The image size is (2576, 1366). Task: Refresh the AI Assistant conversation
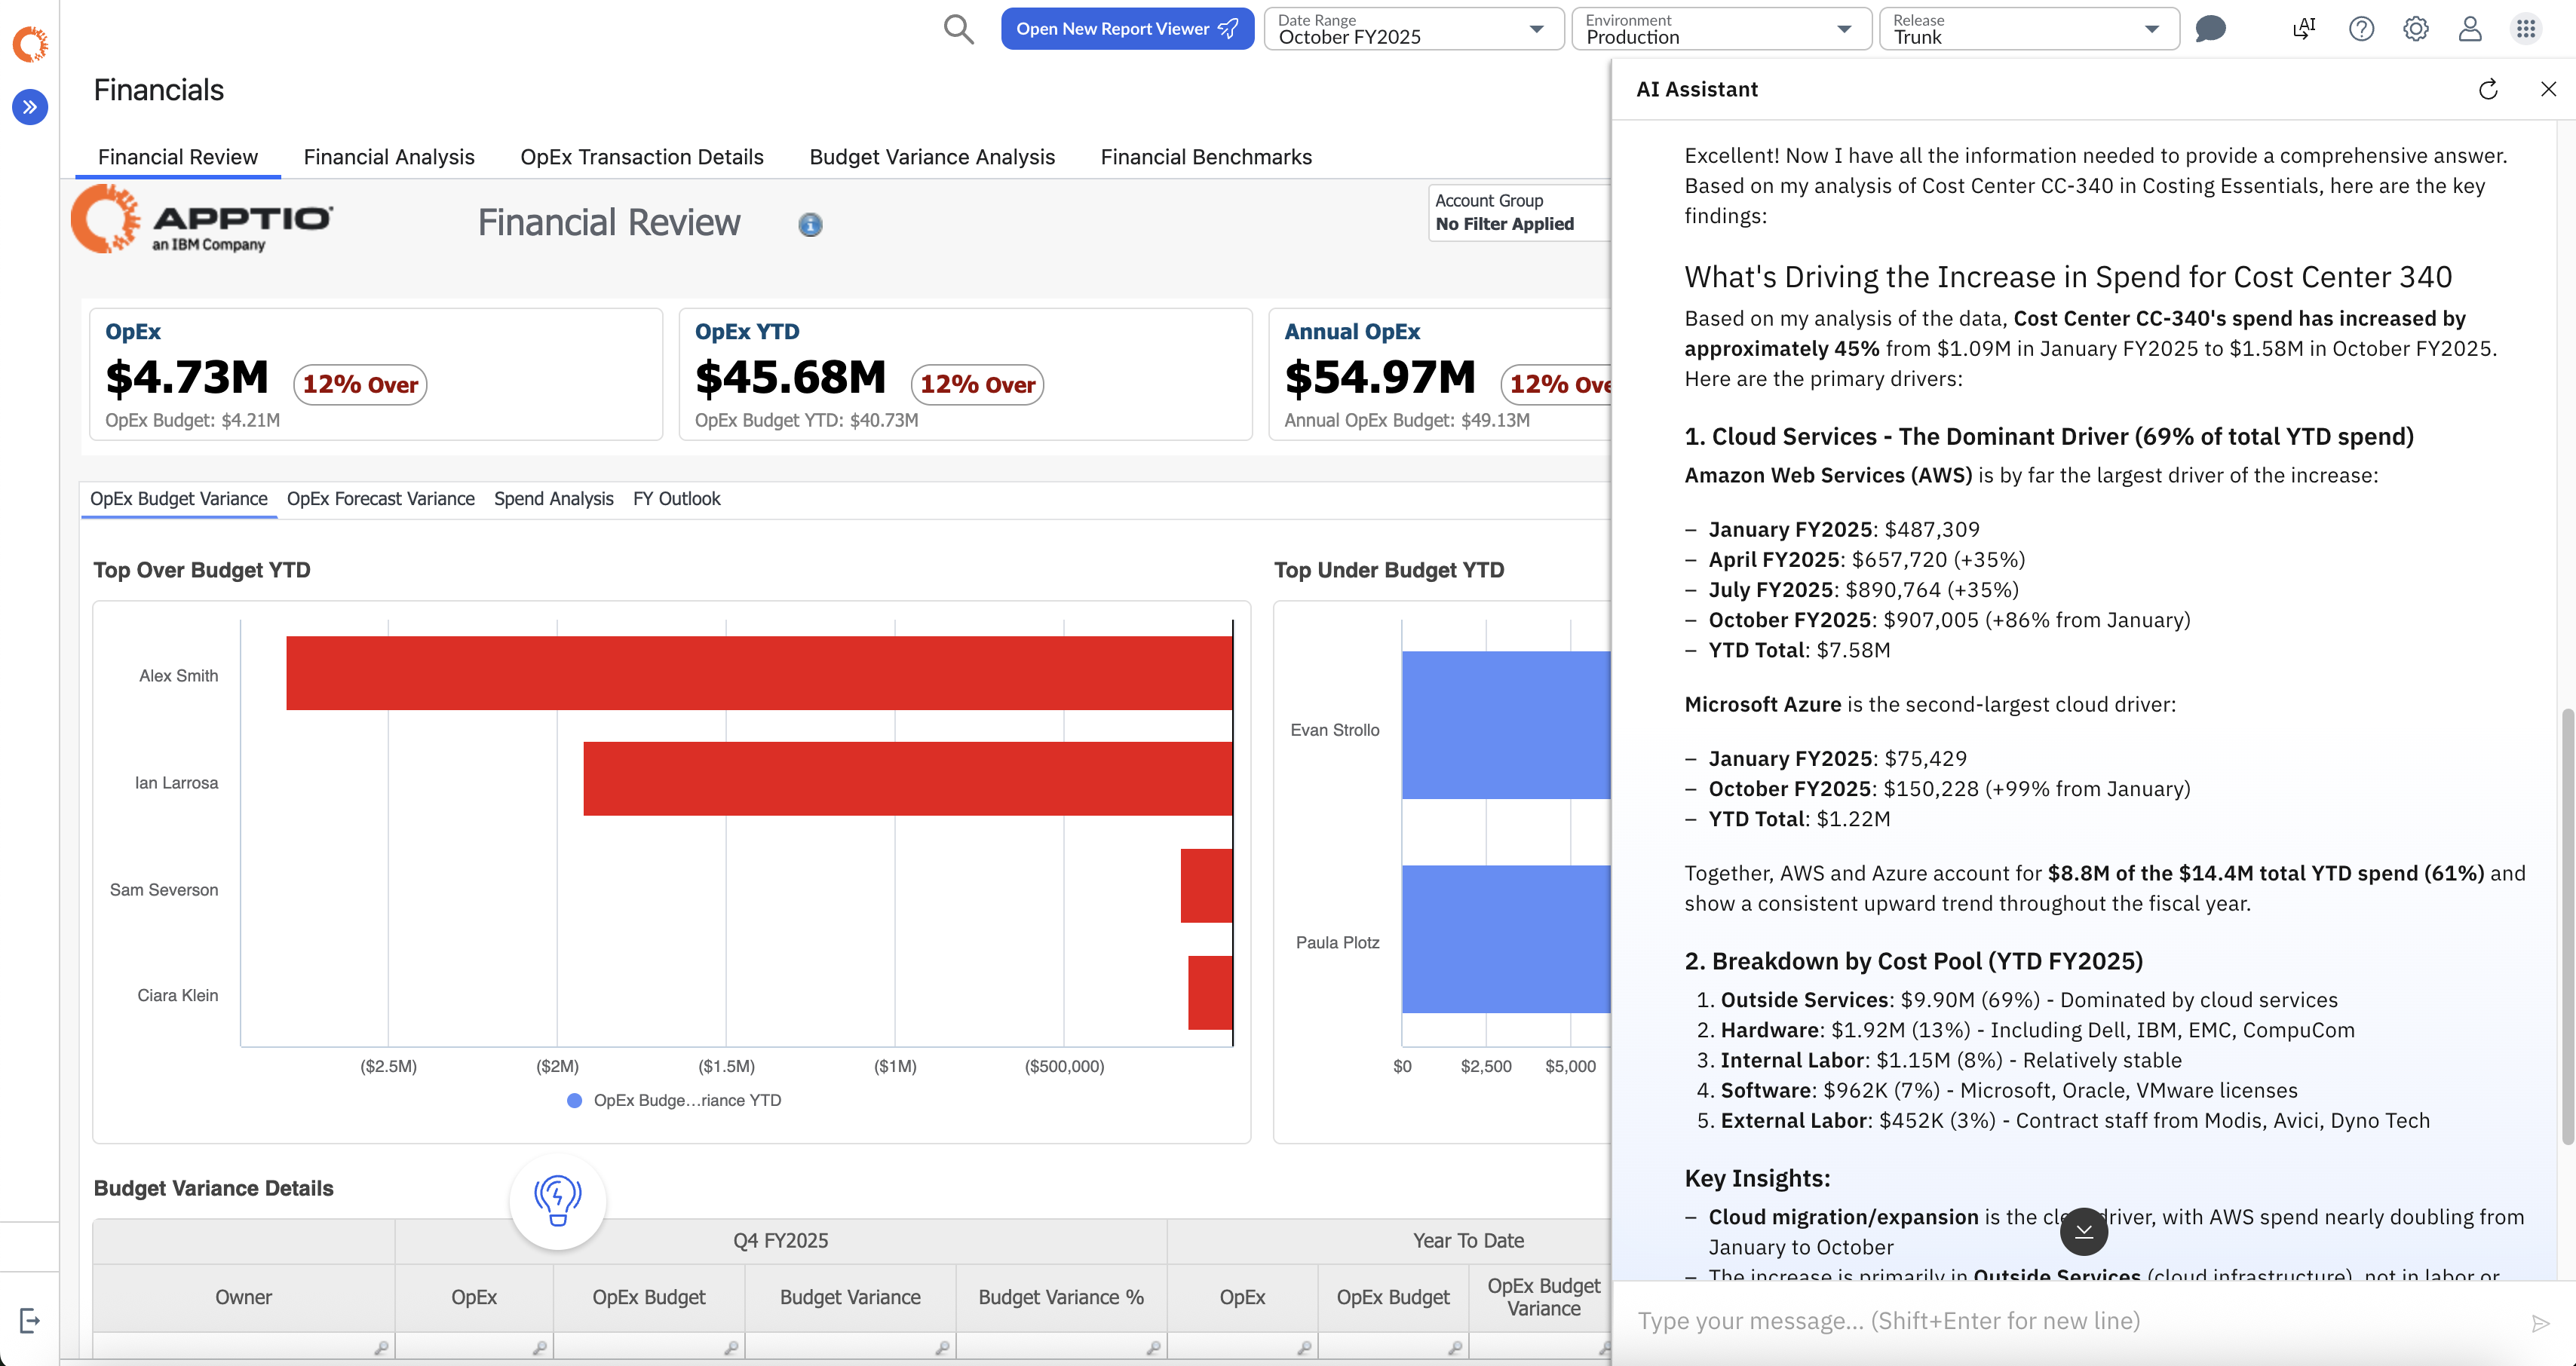2488,90
